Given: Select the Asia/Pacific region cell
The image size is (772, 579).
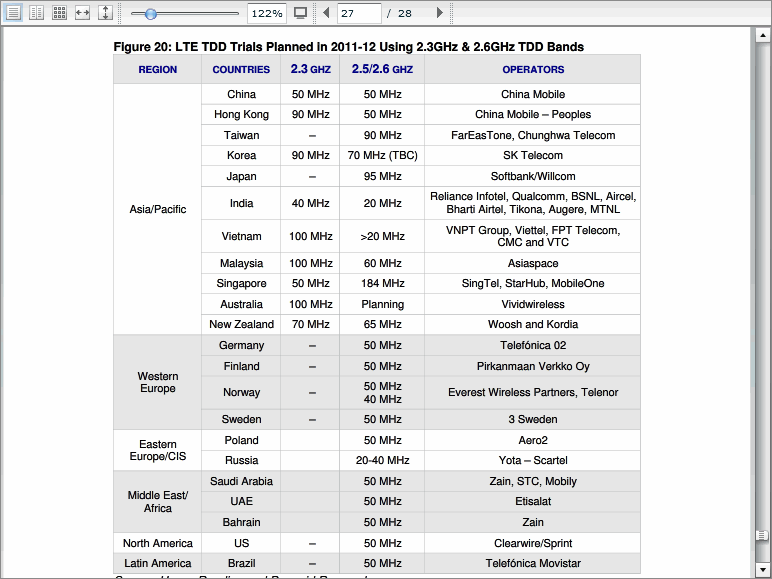Looking at the screenshot, I should pyautogui.click(x=158, y=209).
